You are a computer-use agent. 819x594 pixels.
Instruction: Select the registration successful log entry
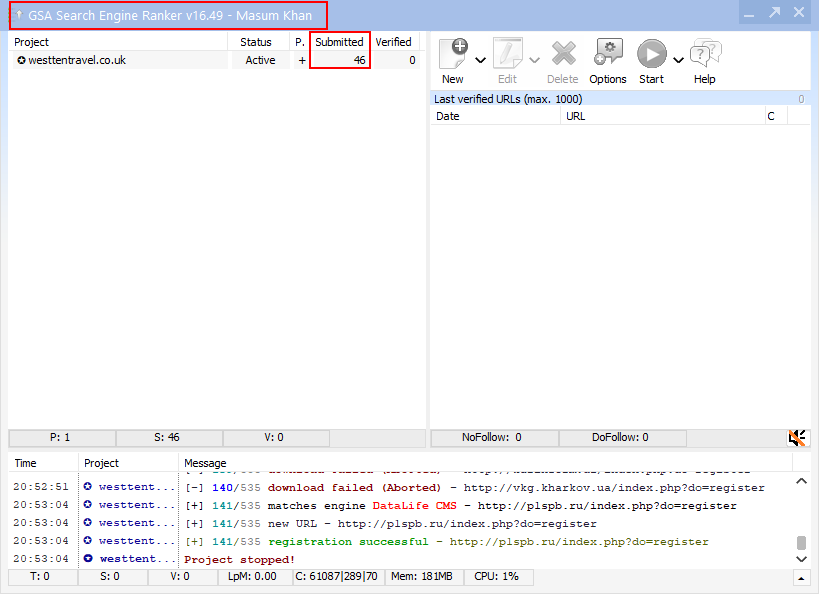click(x=401, y=541)
